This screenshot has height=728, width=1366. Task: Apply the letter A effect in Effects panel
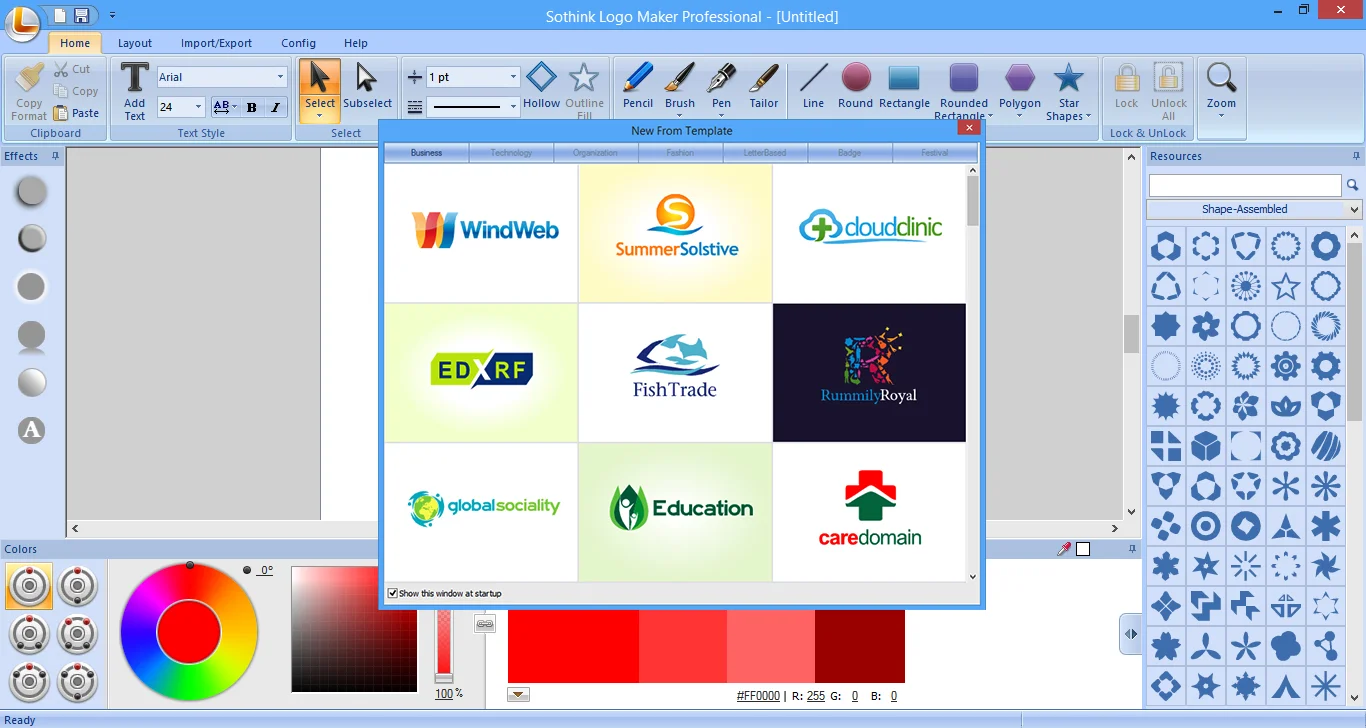click(x=32, y=431)
